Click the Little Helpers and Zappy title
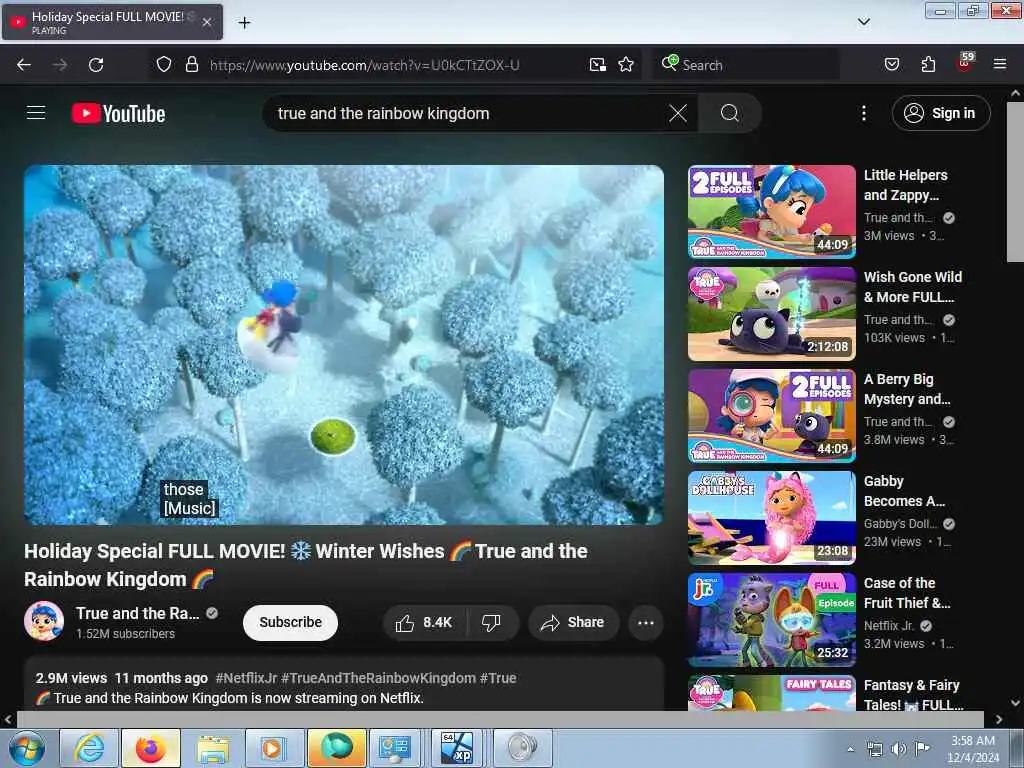Viewport: 1024px width, 768px height. [x=906, y=185]
